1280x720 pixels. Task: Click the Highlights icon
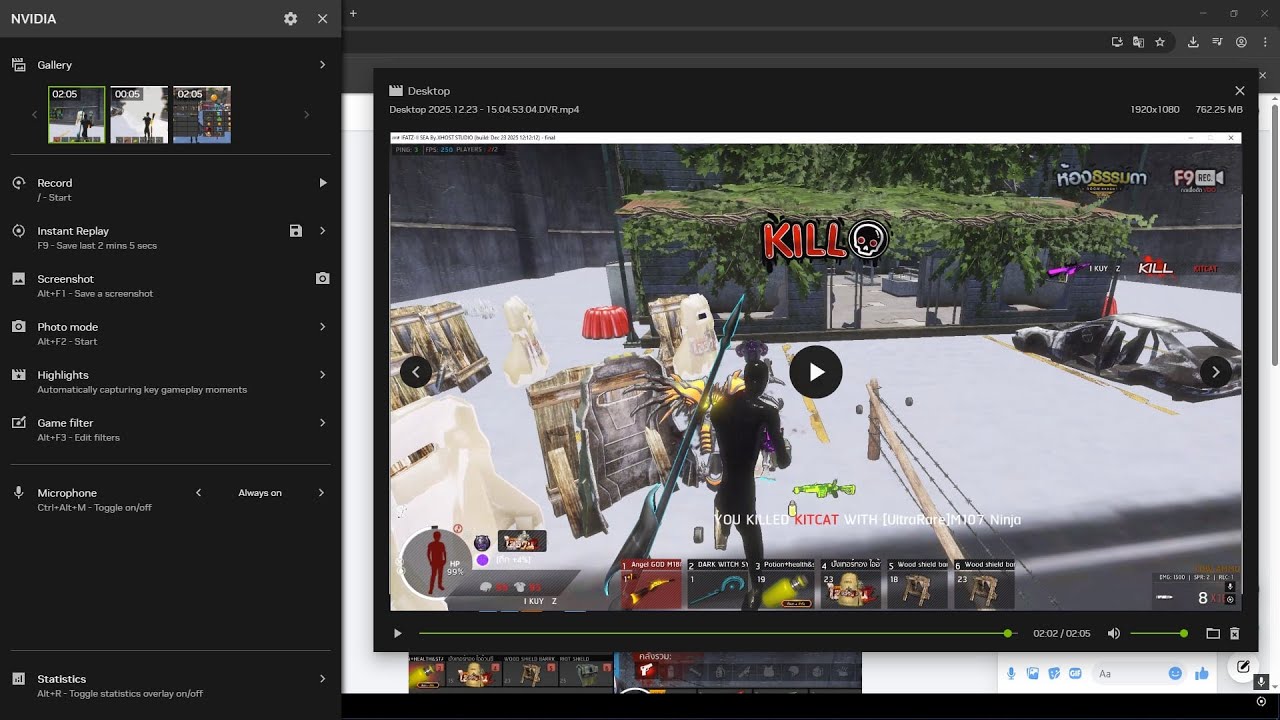coord(18,375)
